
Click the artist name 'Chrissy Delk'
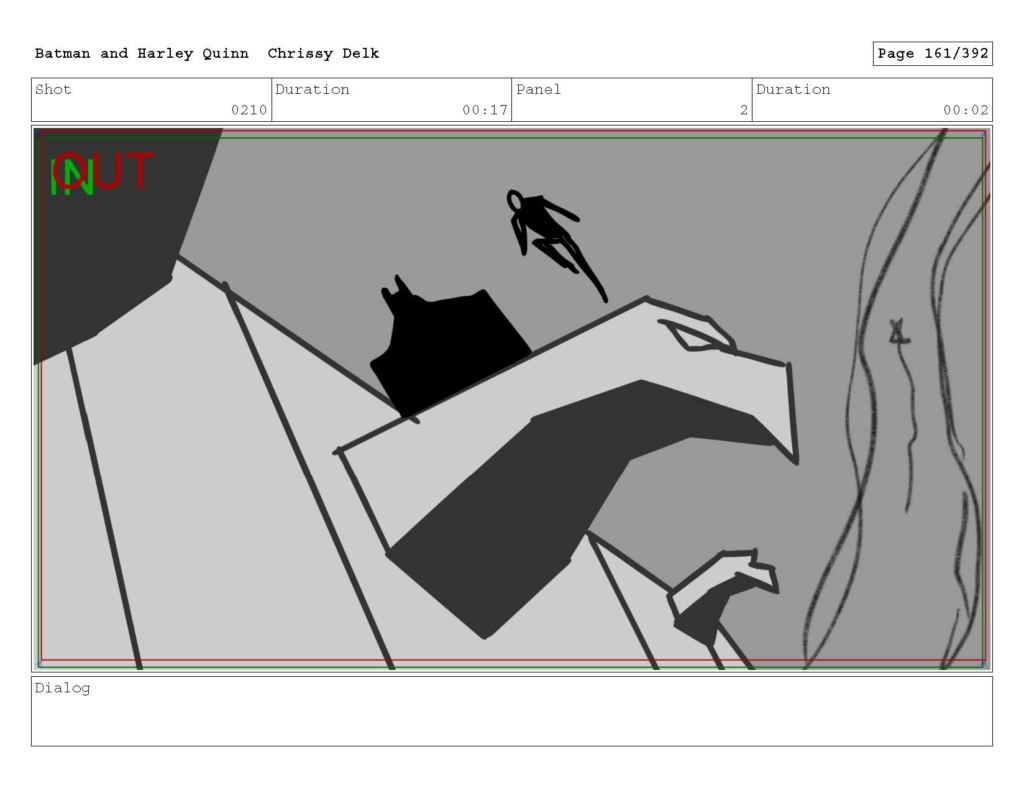coord(323,54)
